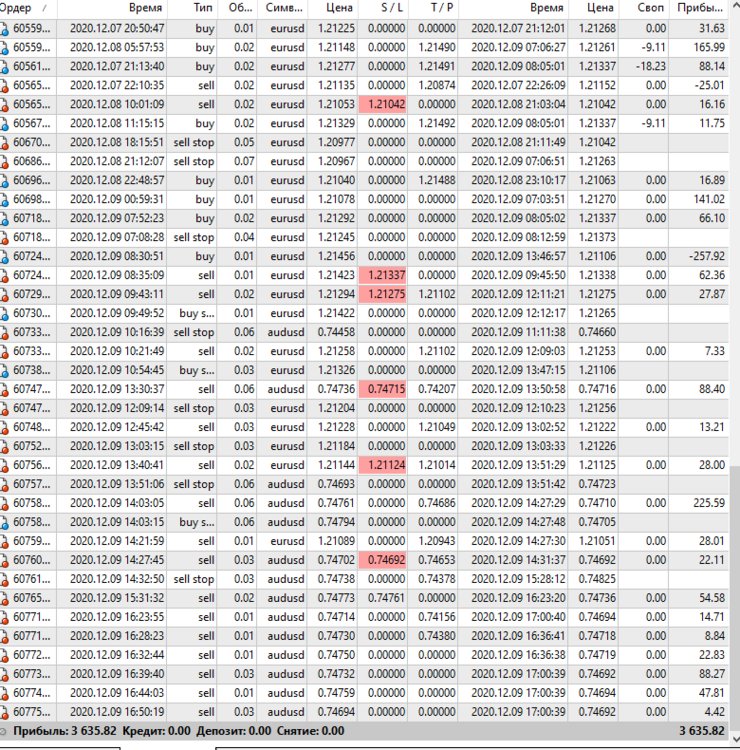
Task: Select close time 2020.12.09 13:46:57
Action: 518,256
